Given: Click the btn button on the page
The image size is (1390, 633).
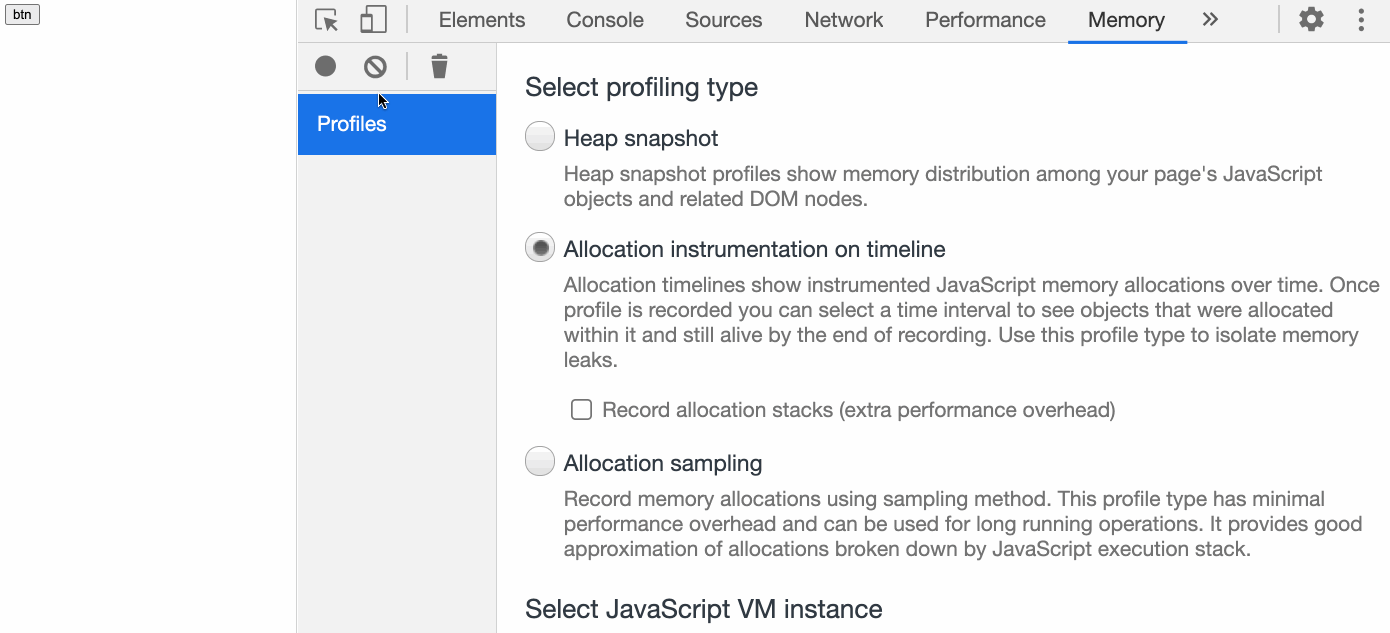Looking at the screenshot, I should (22, 15).
